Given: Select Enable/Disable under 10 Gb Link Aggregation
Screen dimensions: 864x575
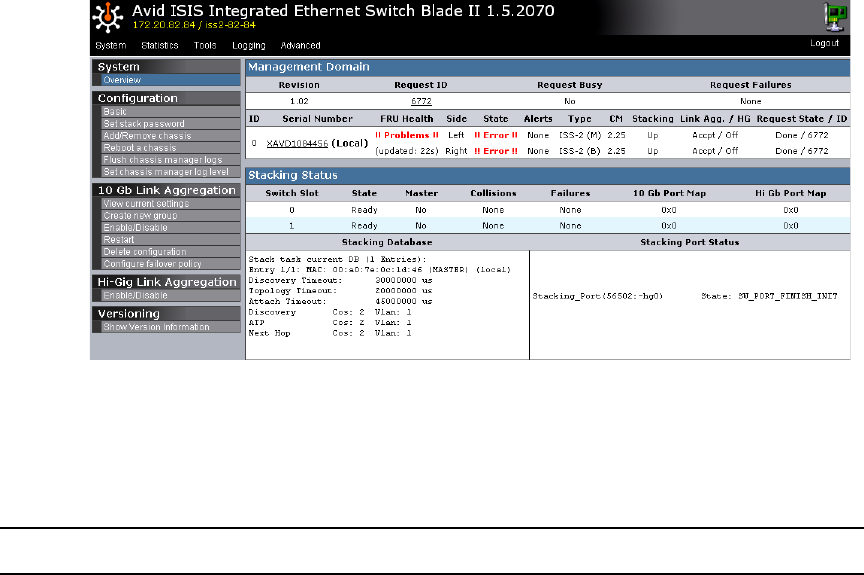Looking at the screenshot, I should [x=171, y=228].
